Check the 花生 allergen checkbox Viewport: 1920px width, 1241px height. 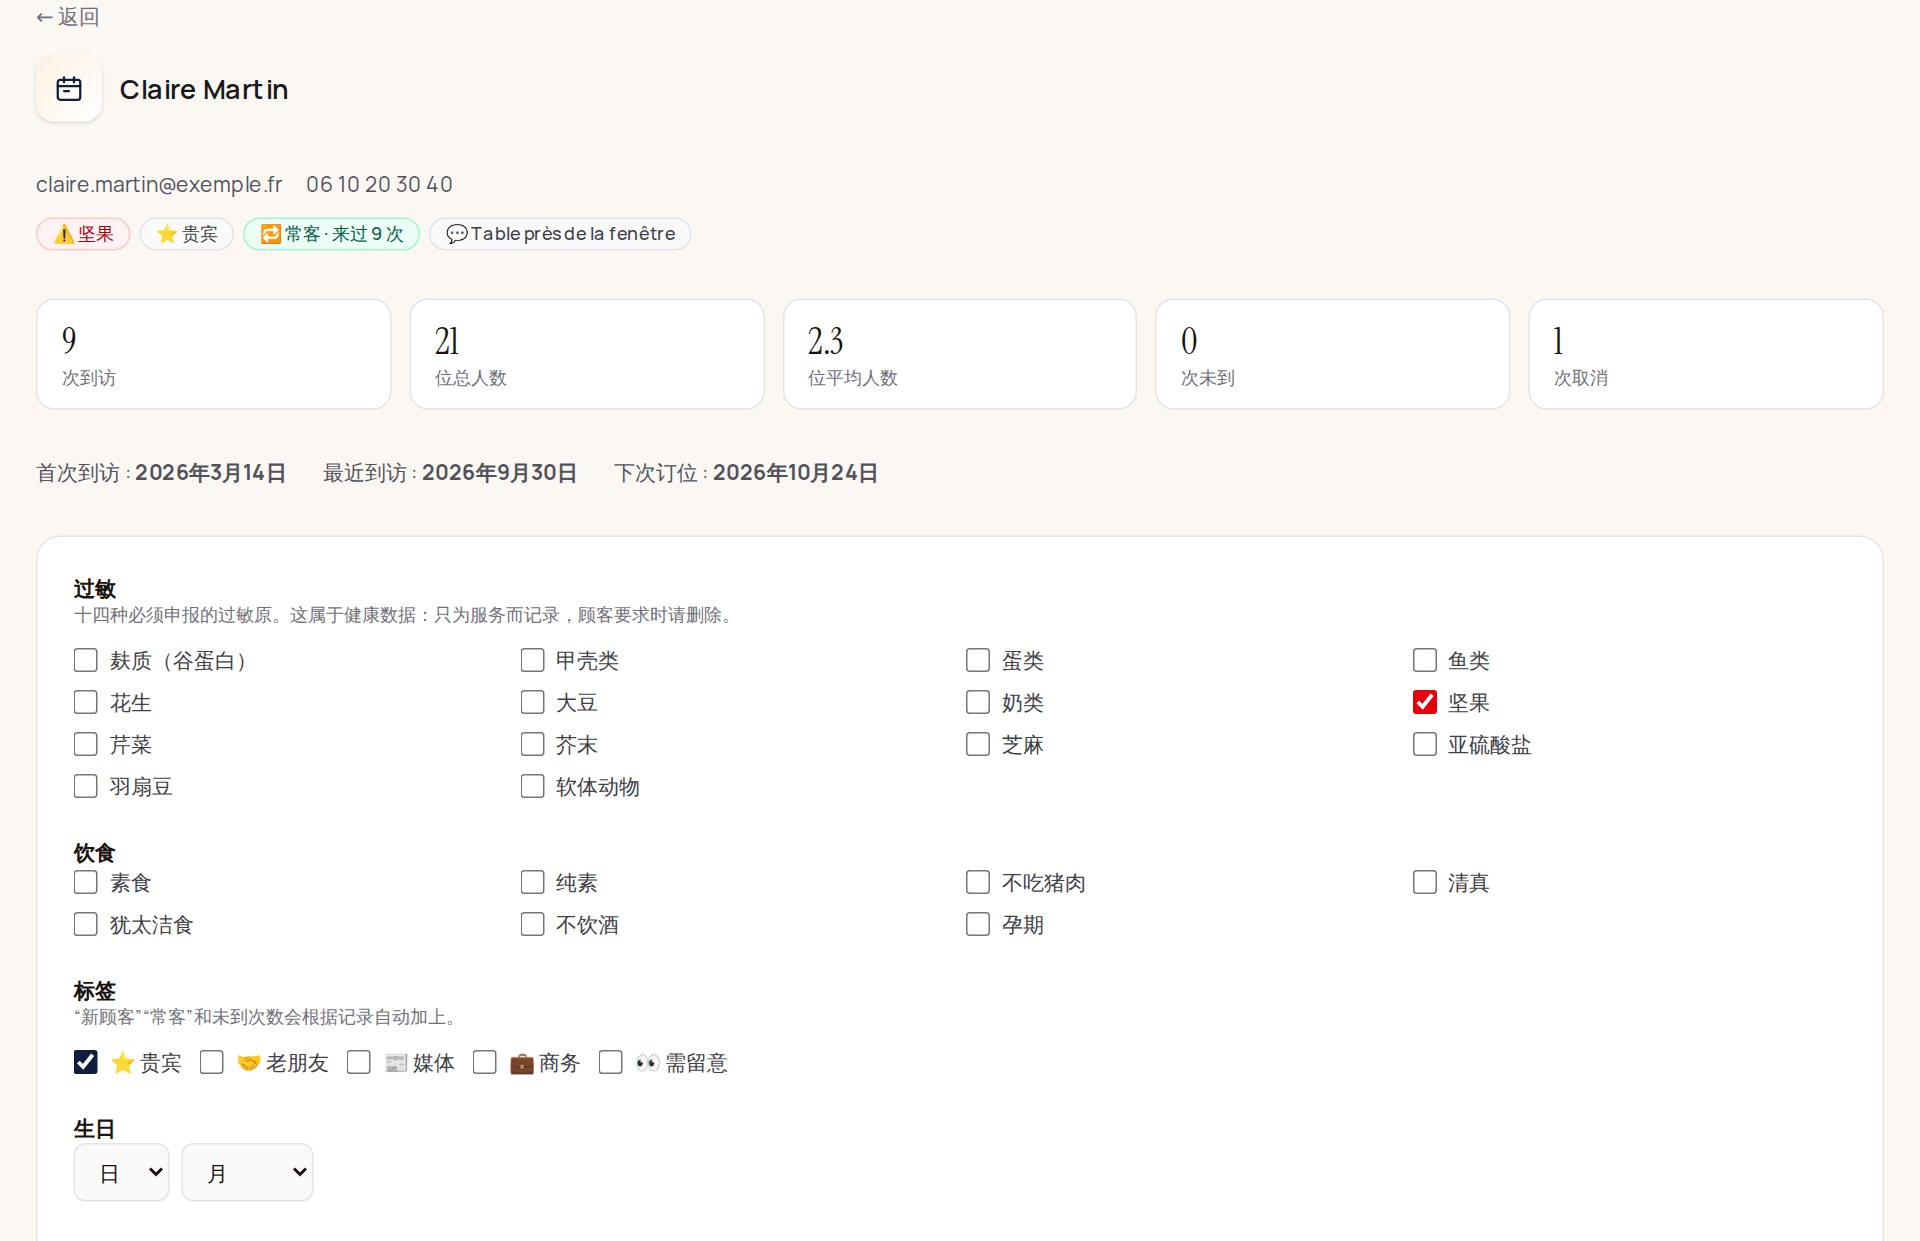click(85, 702)
